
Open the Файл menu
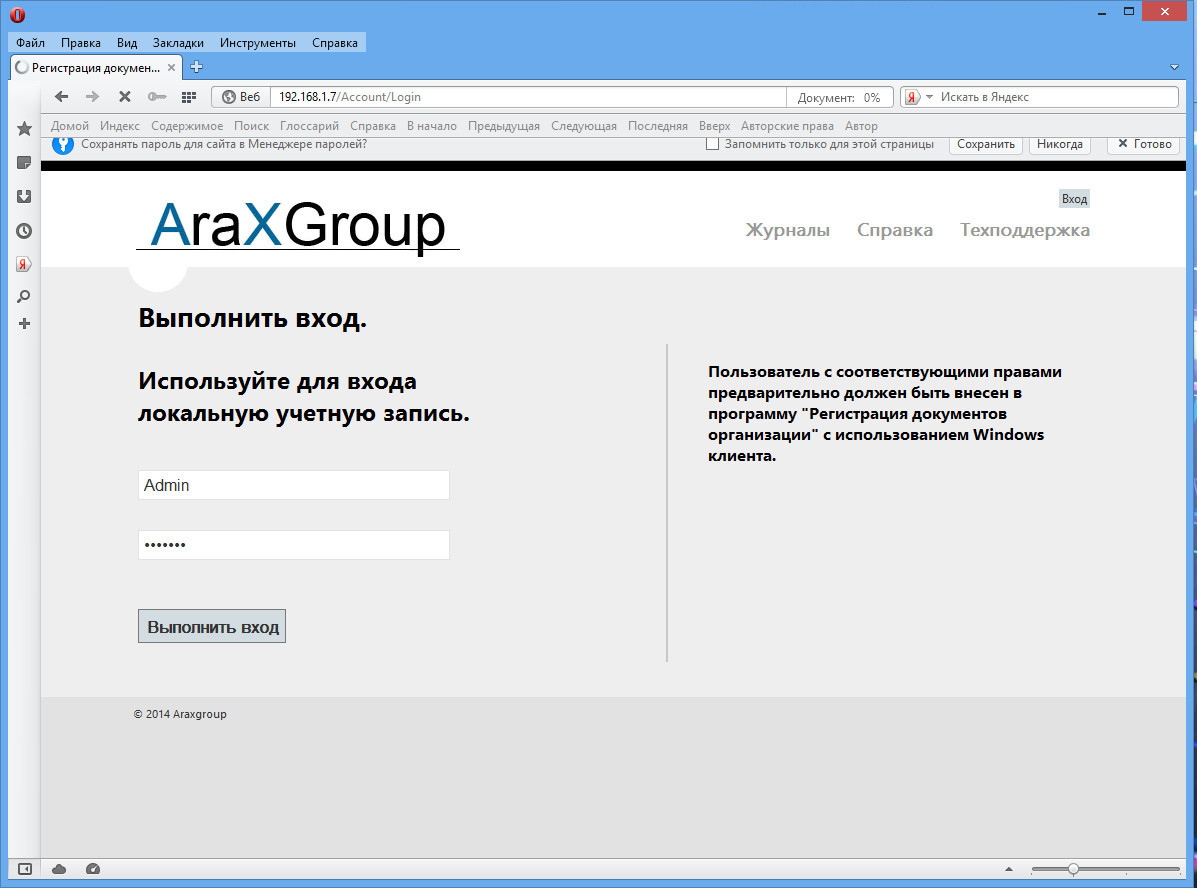(x=31, y=43)
